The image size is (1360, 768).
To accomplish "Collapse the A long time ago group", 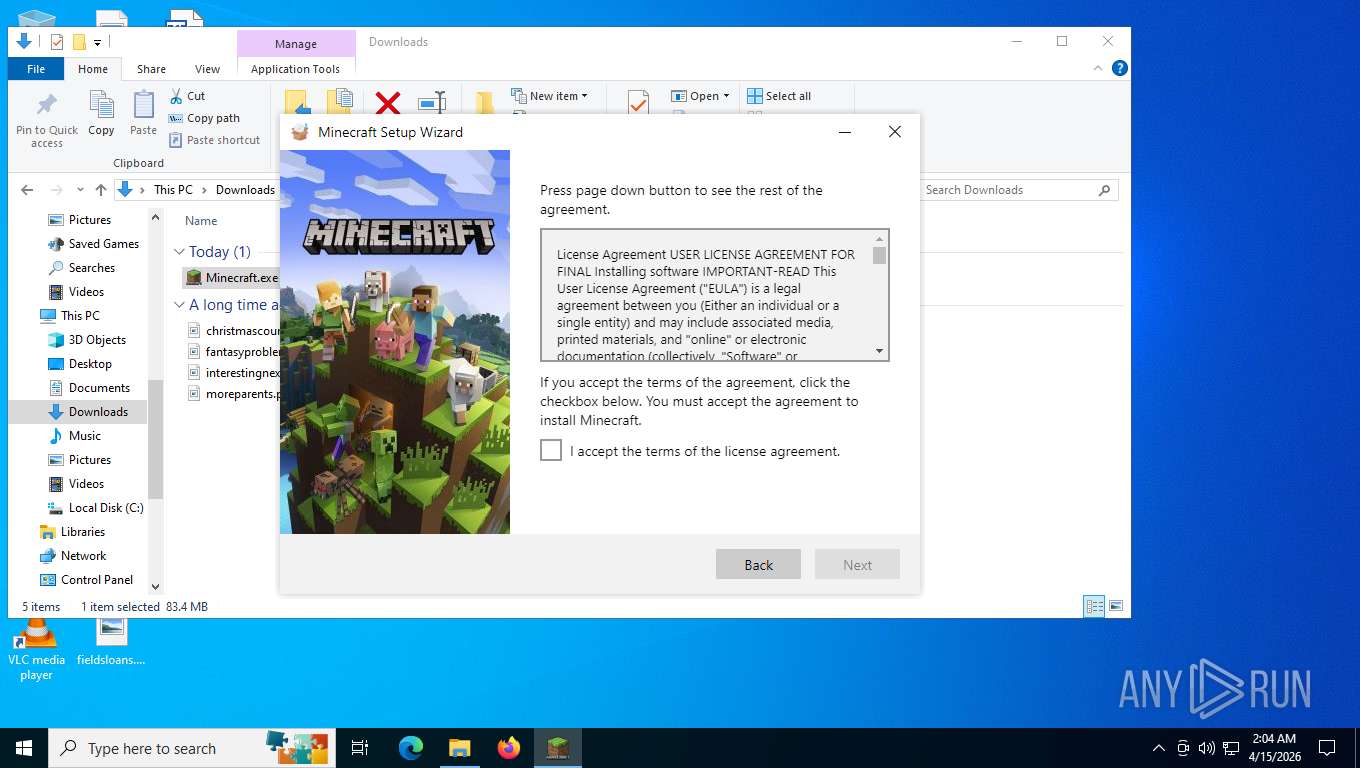I will pyautogui.click(x=180, y=305).
